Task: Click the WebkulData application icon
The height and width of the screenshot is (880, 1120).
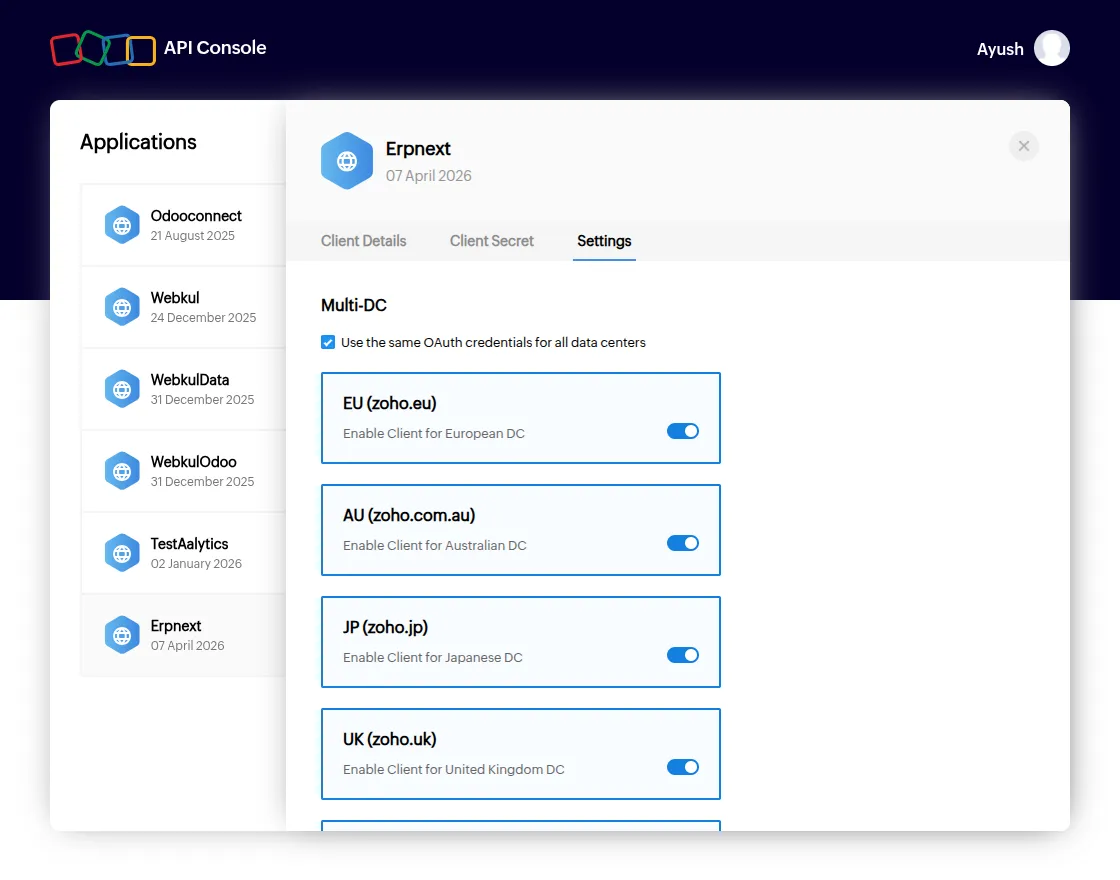Action: (122, 389)
